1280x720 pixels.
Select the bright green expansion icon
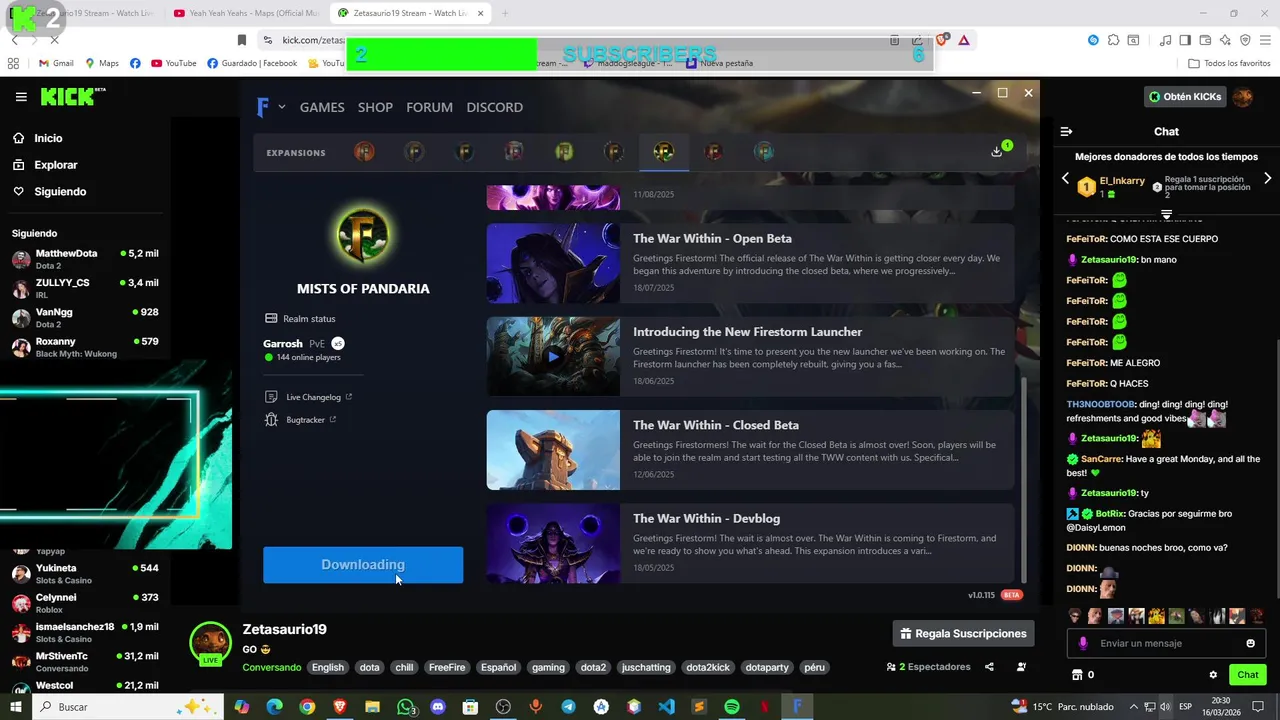[564, 151]
